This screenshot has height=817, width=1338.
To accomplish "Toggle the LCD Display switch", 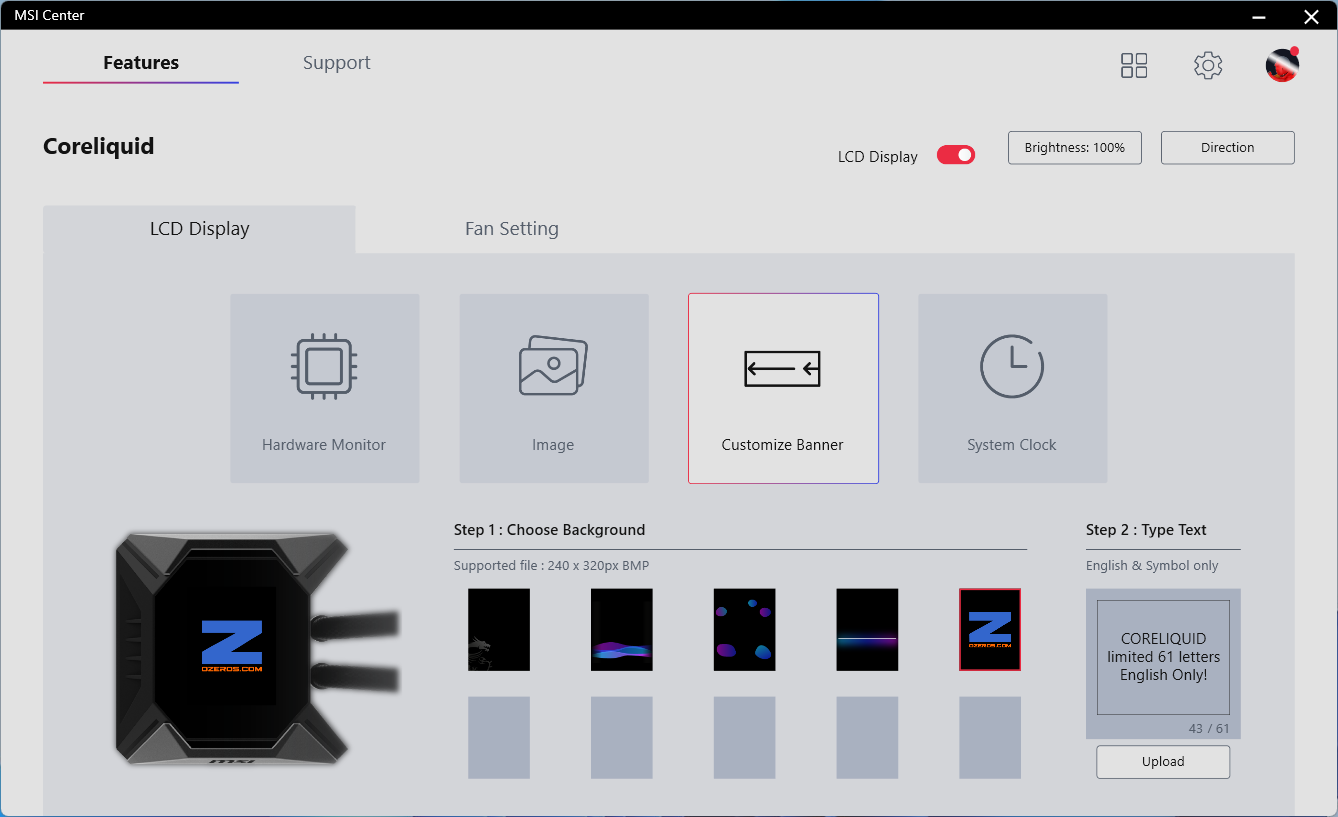I will pos(955,155).
